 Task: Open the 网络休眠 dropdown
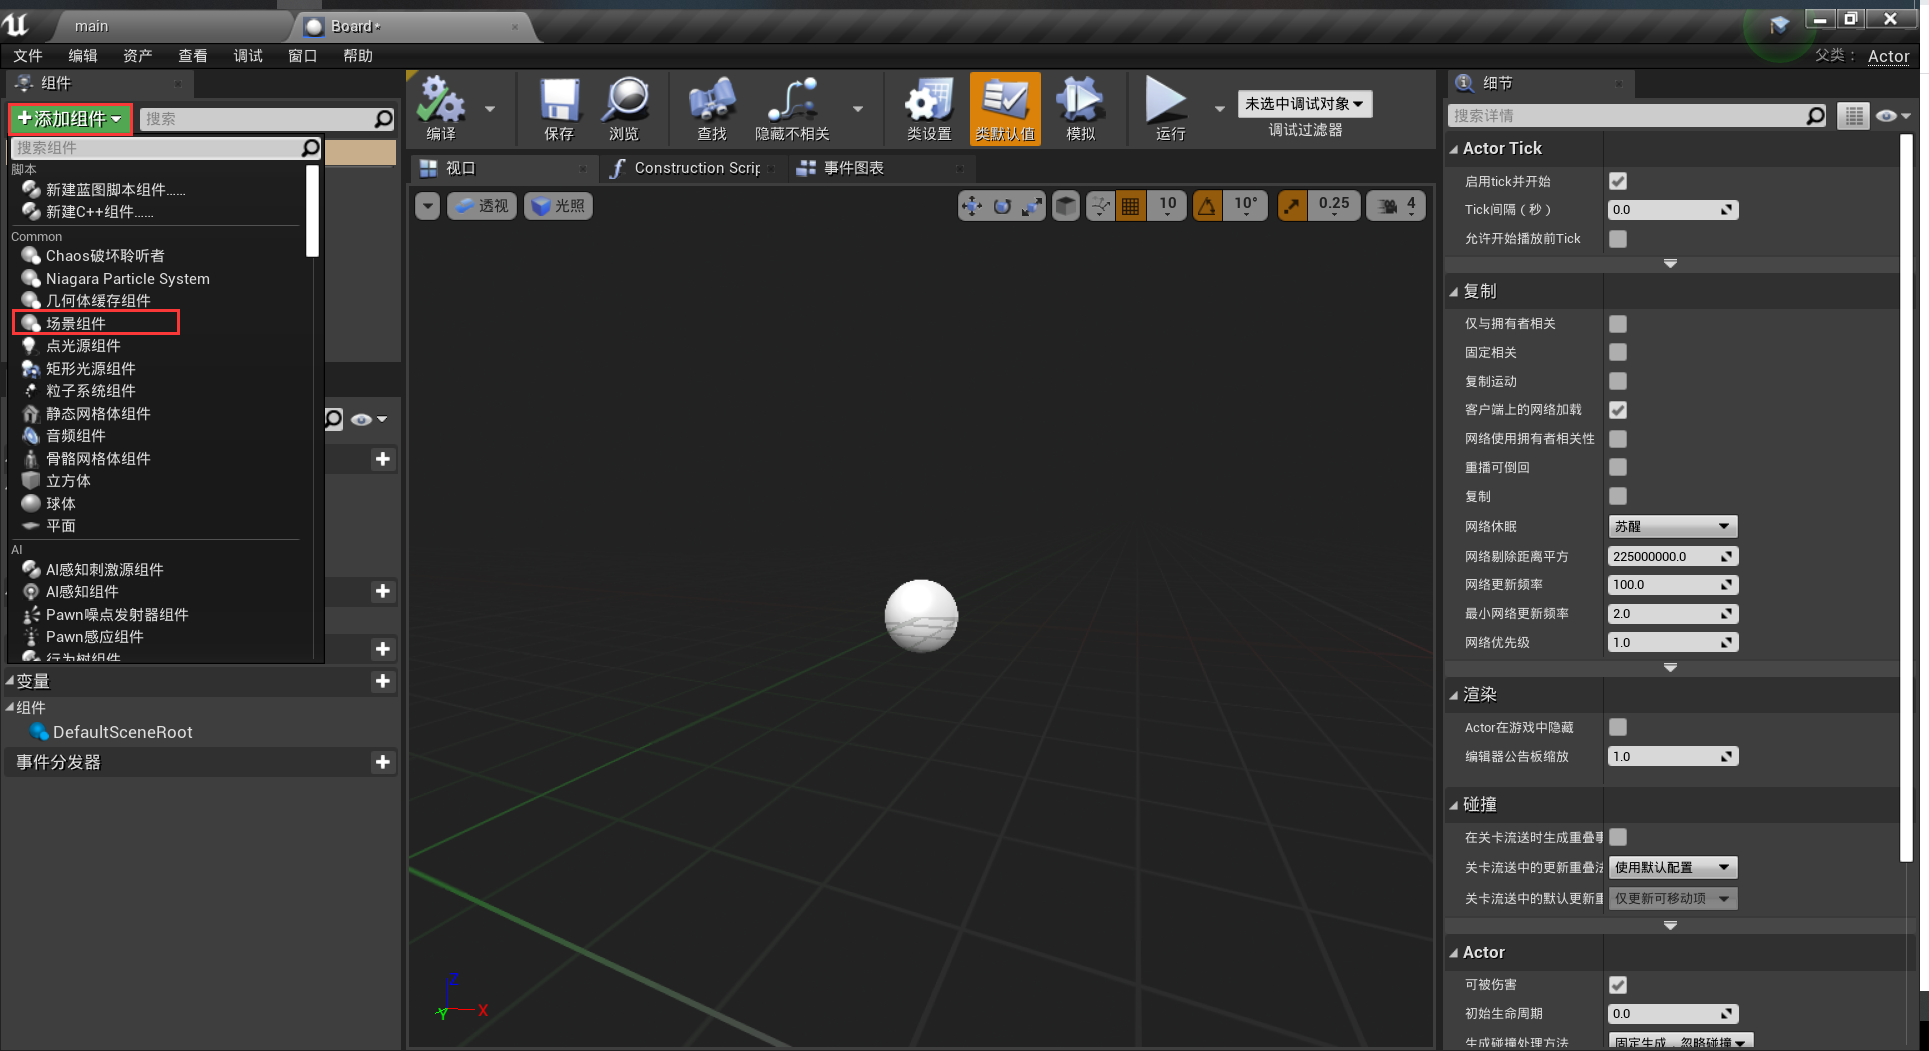pyautogui.click(x=1672, y=526)
